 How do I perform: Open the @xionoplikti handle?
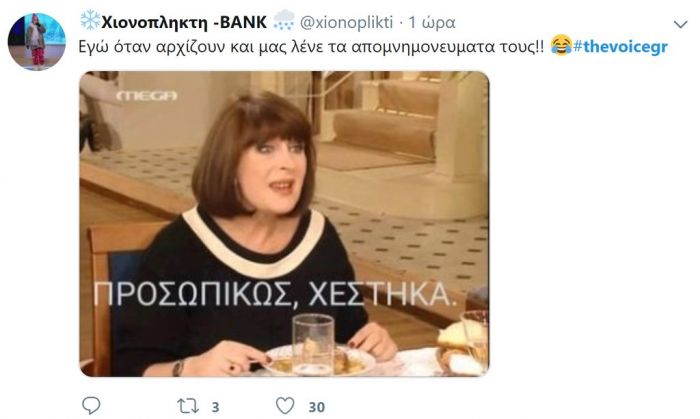(346, 22)
